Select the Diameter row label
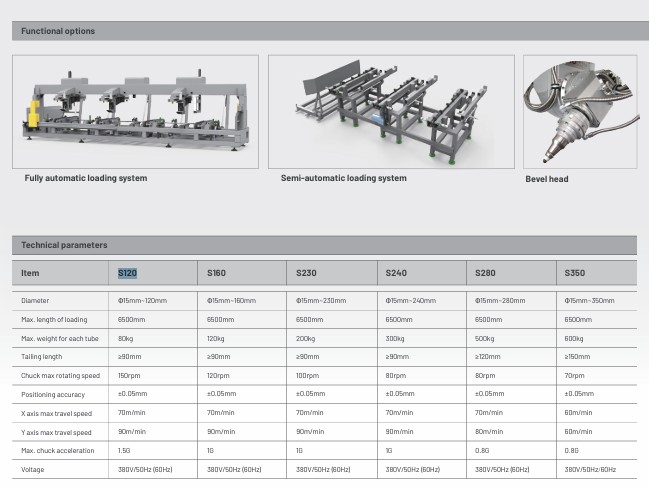 pyautogui.click(x=35, y=300)
